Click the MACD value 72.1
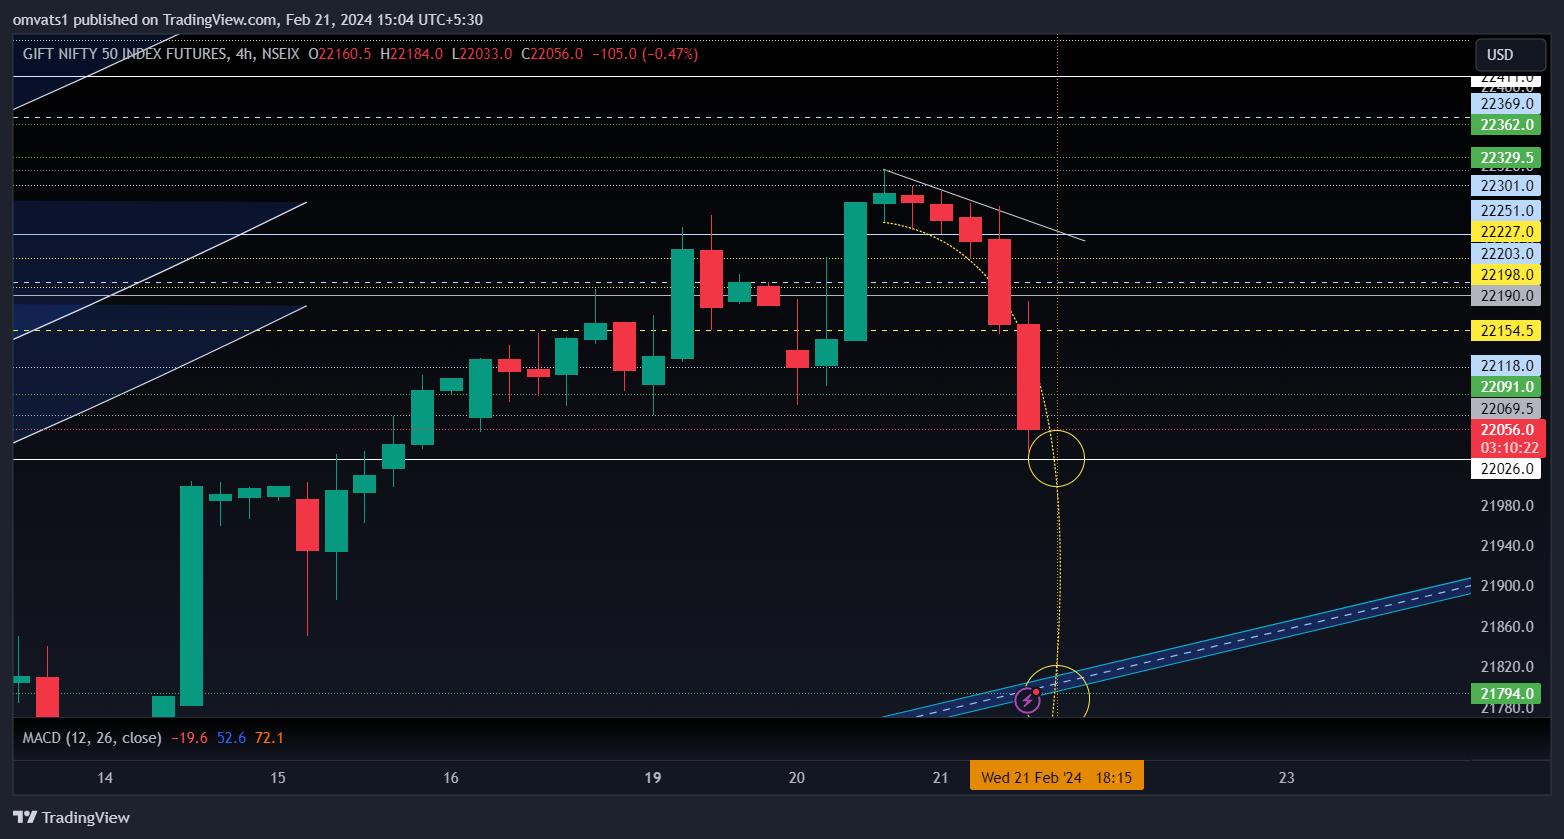Screen dimensions: 1564x839 tap(269, 738)
